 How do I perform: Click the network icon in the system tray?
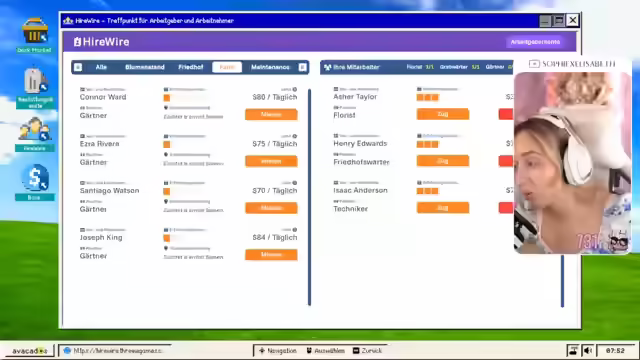tap(573, 350)
